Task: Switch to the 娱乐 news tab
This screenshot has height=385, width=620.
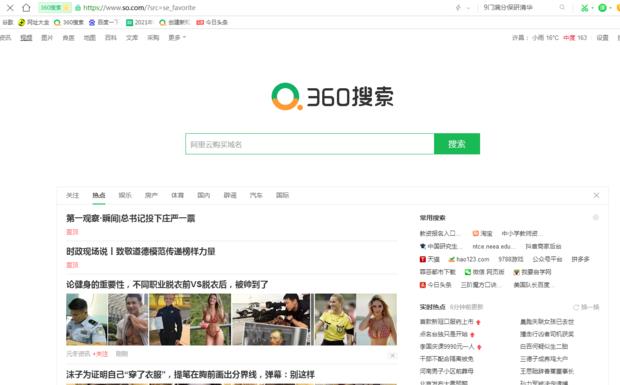Action: (x=125, y=195)
